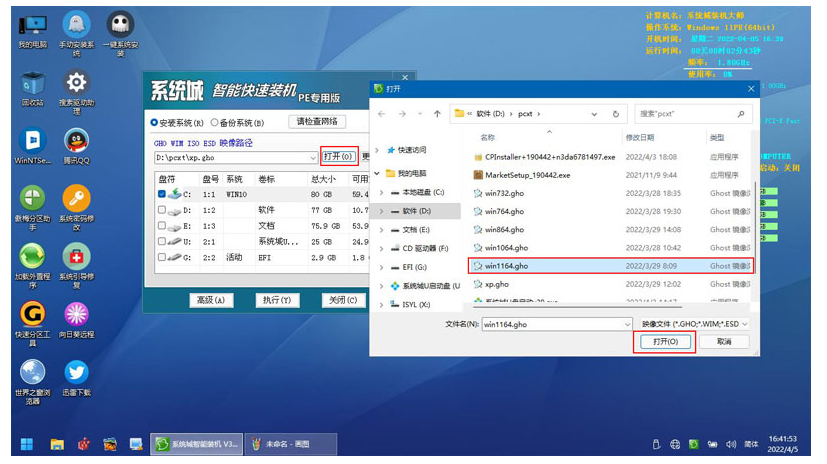Open the image path D:\pcxt\xp.gho dropdown
The width and height of the screenshot is (827, 464).
point(312,157)
